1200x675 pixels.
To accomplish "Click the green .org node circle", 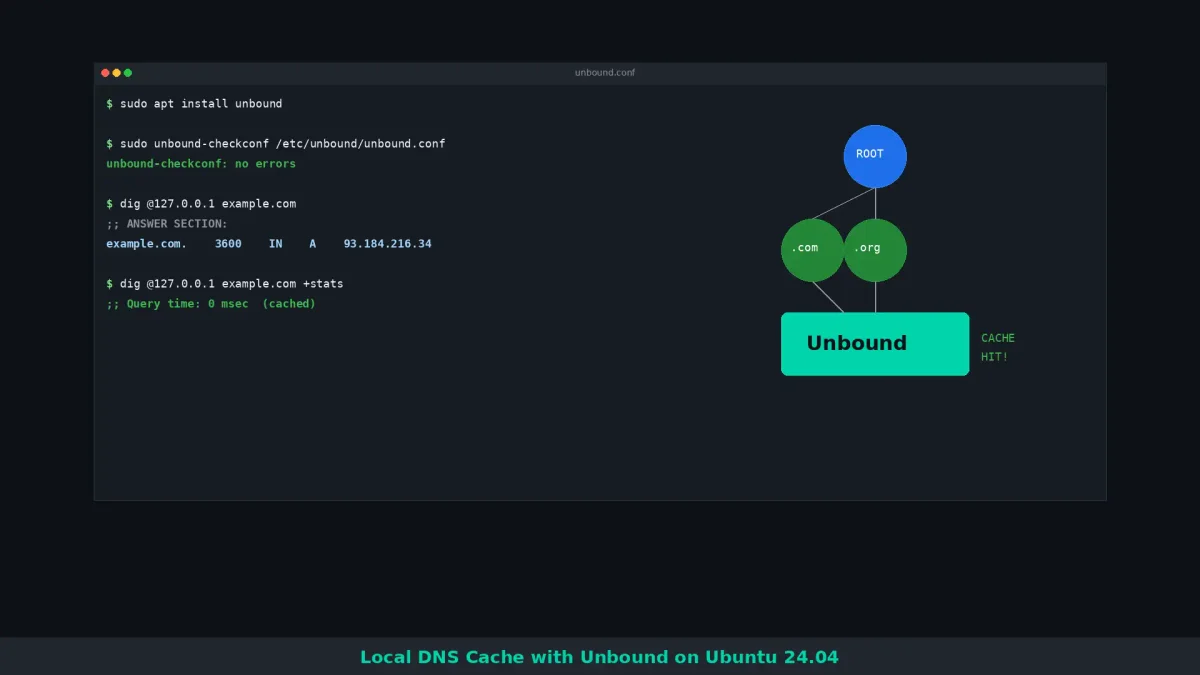I will pyautogui.click(x=875, y=250).
